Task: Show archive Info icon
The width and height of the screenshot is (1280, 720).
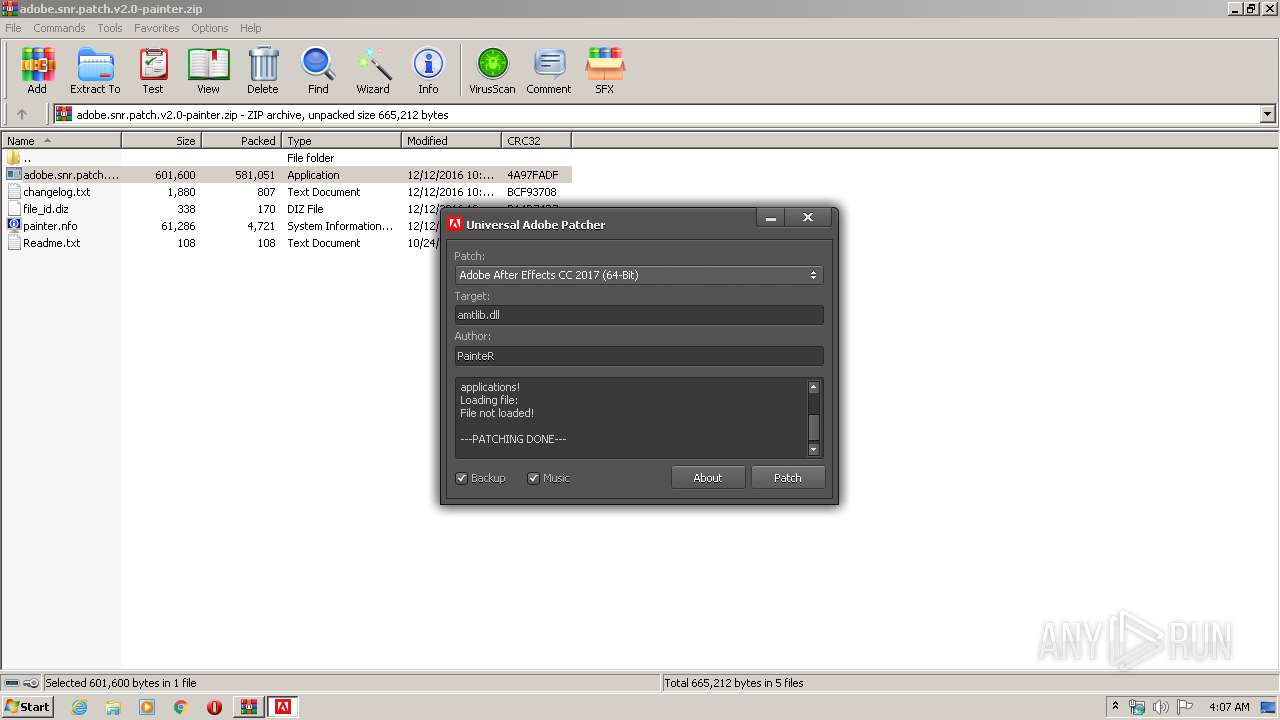Action: coord(428,70)
